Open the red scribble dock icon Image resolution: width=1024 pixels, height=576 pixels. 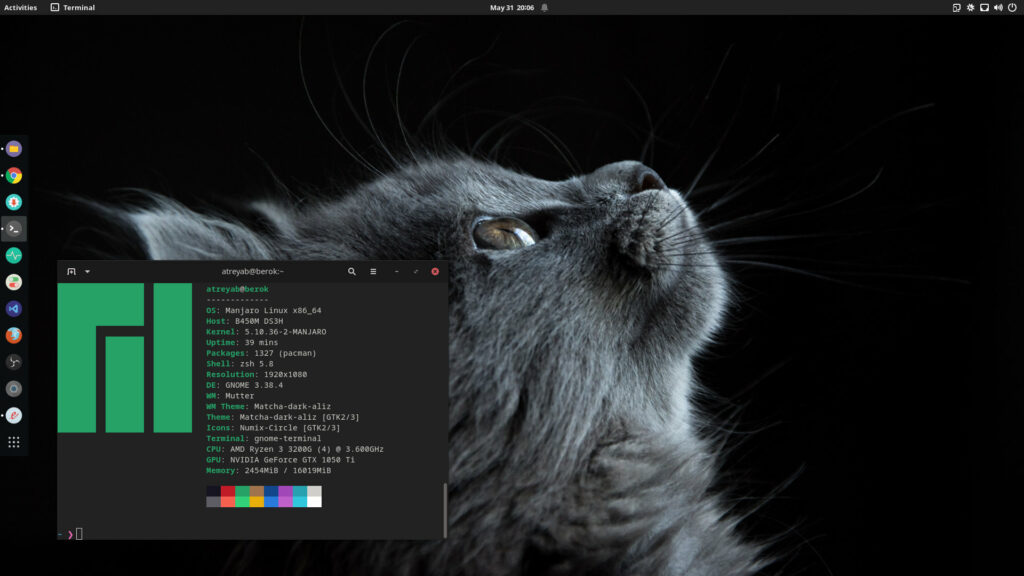coord(14,415)
